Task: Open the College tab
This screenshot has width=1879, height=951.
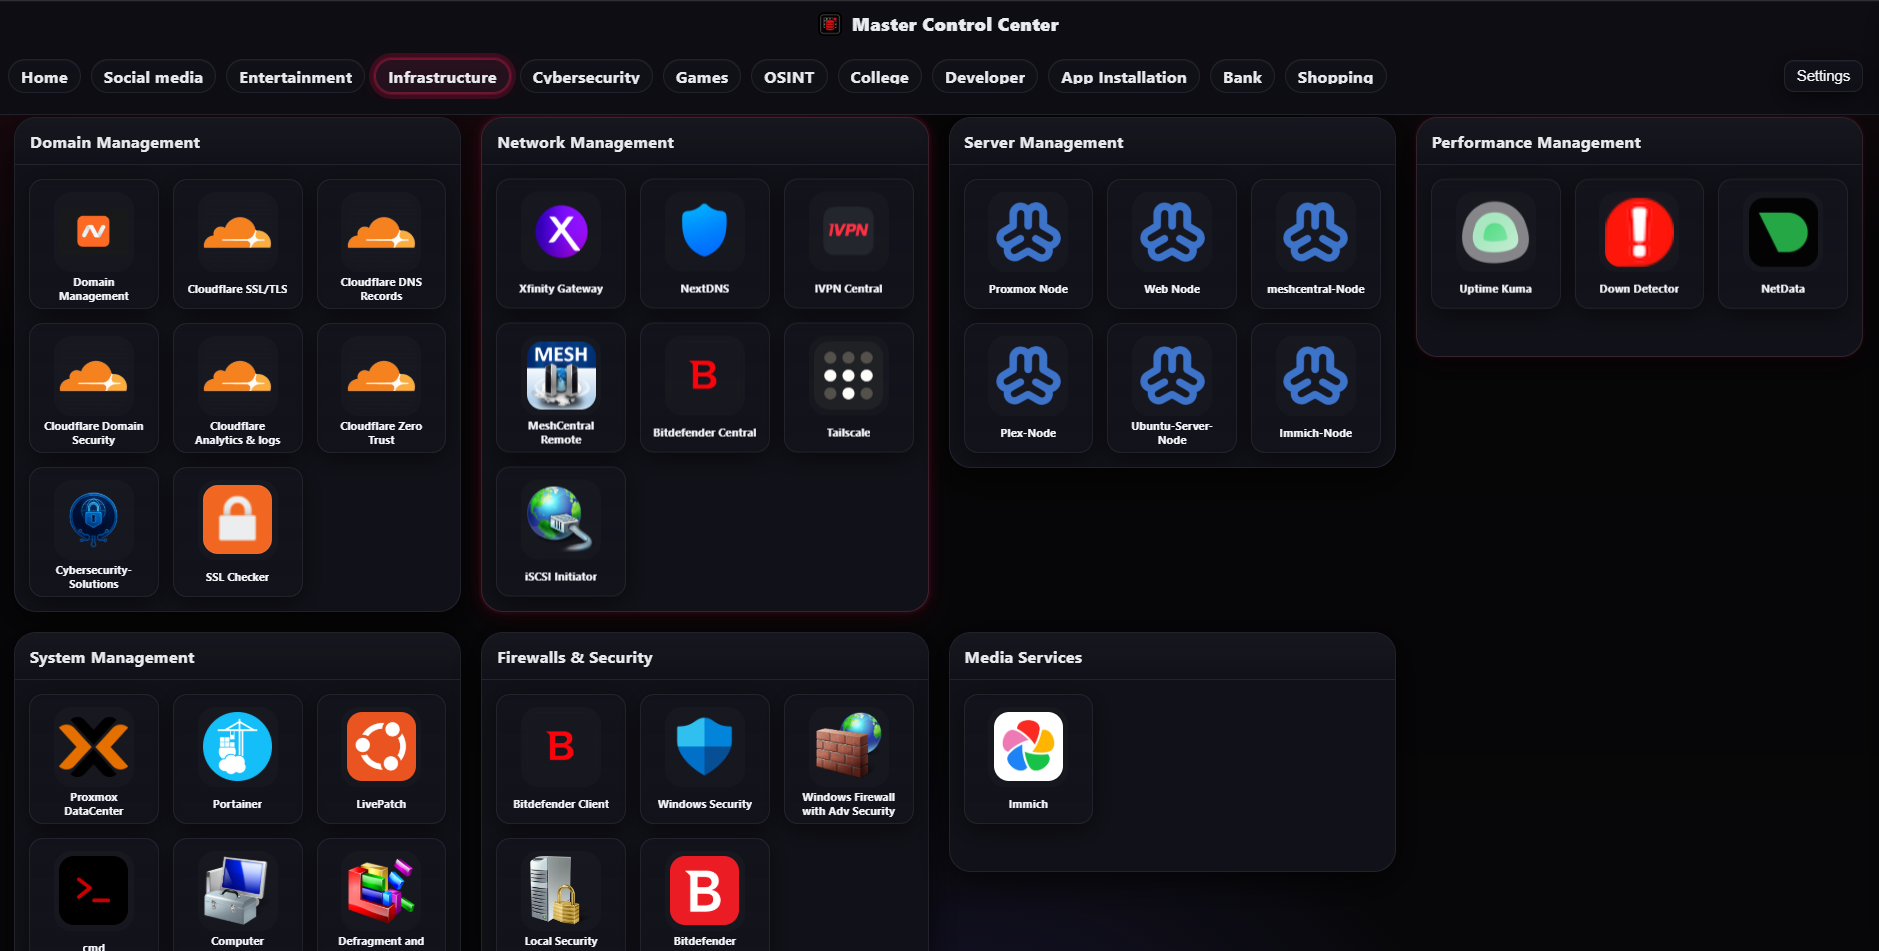Action: pyautogui.click(x=879, y=77)
